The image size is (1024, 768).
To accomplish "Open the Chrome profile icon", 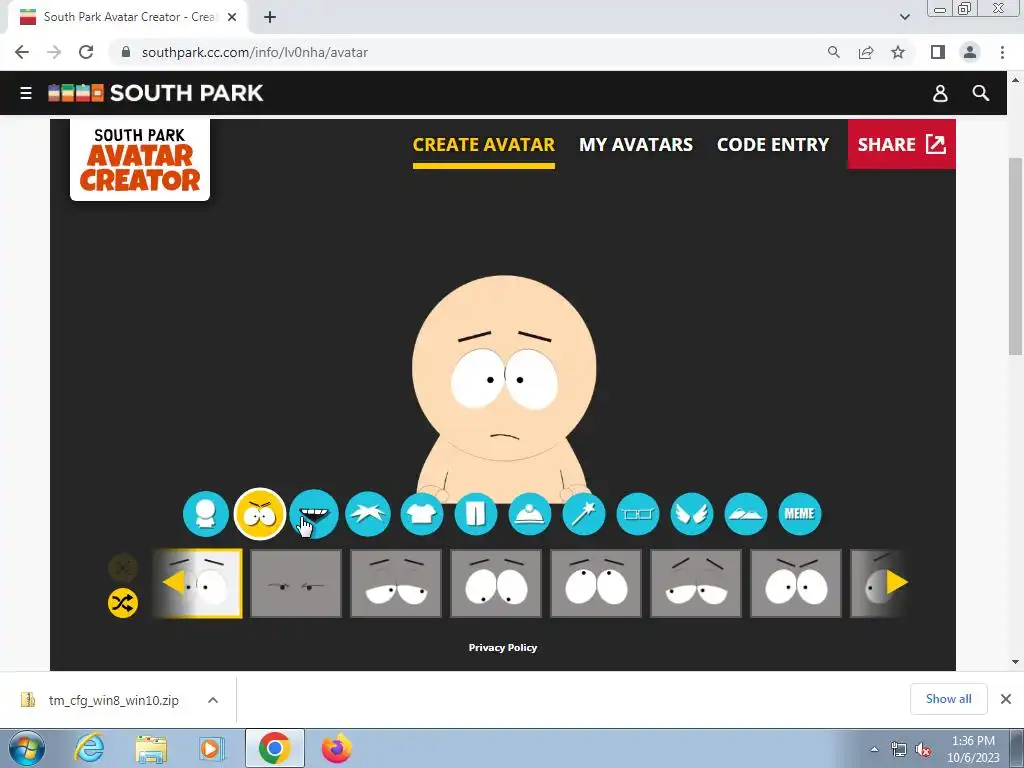I will pos(970,52).
